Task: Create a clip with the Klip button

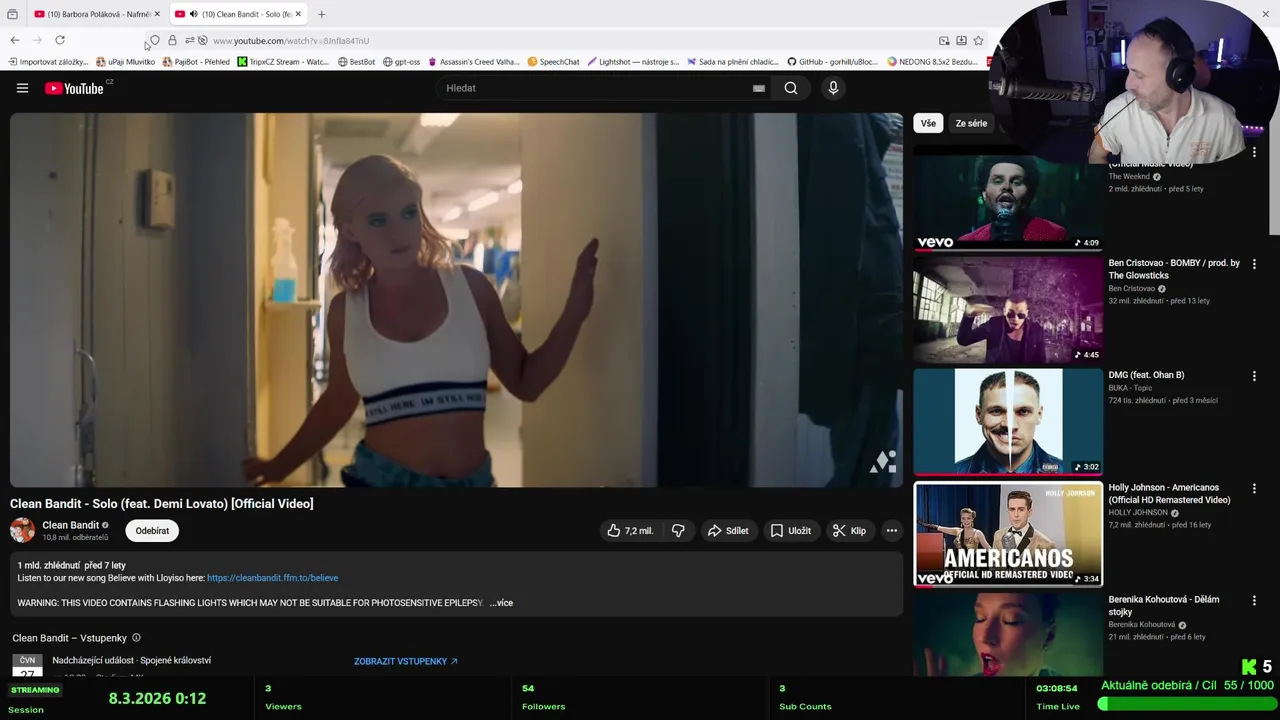Action: pyautogui.click(x=849, y=531)
